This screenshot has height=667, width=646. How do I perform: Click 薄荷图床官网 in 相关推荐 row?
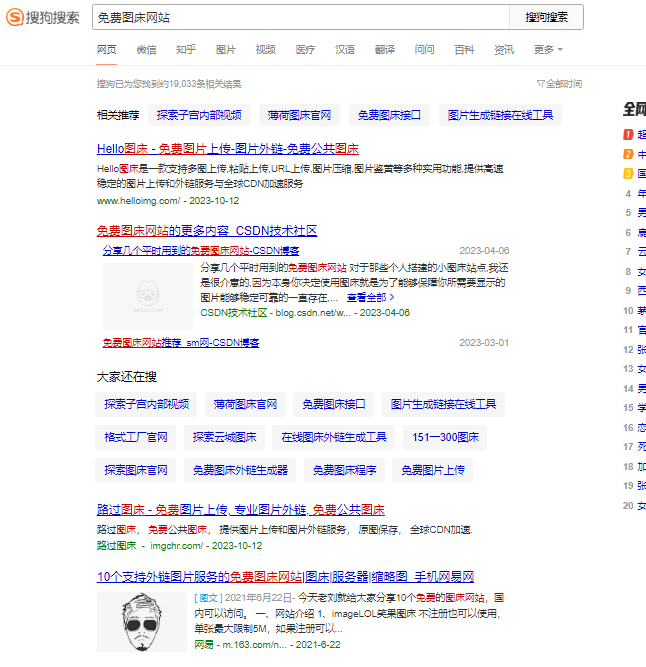[x=299, y=115]
